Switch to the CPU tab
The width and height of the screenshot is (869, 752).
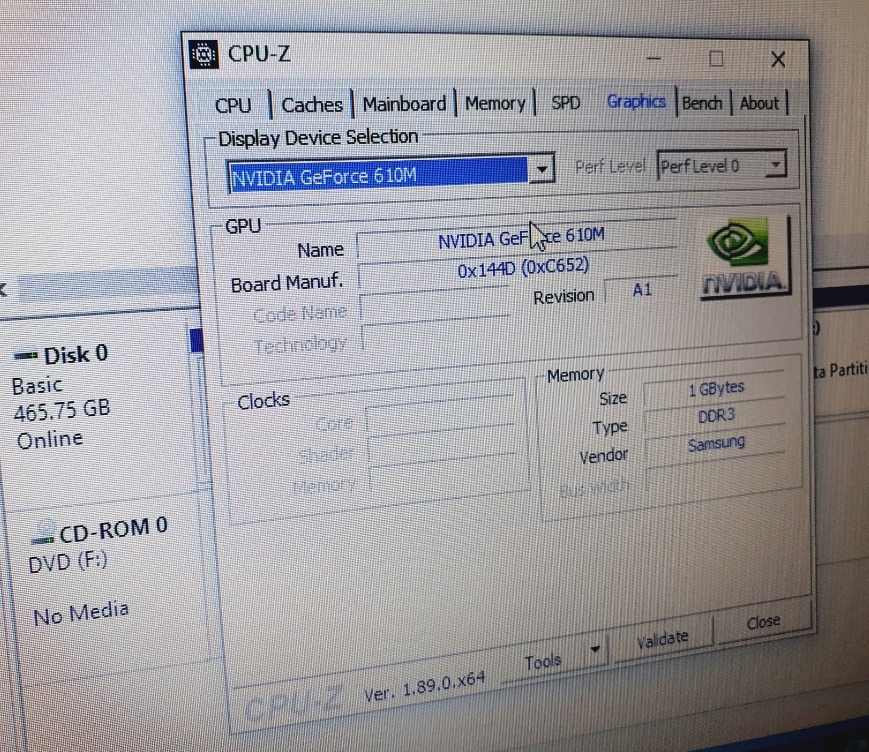tap(233, 105)
